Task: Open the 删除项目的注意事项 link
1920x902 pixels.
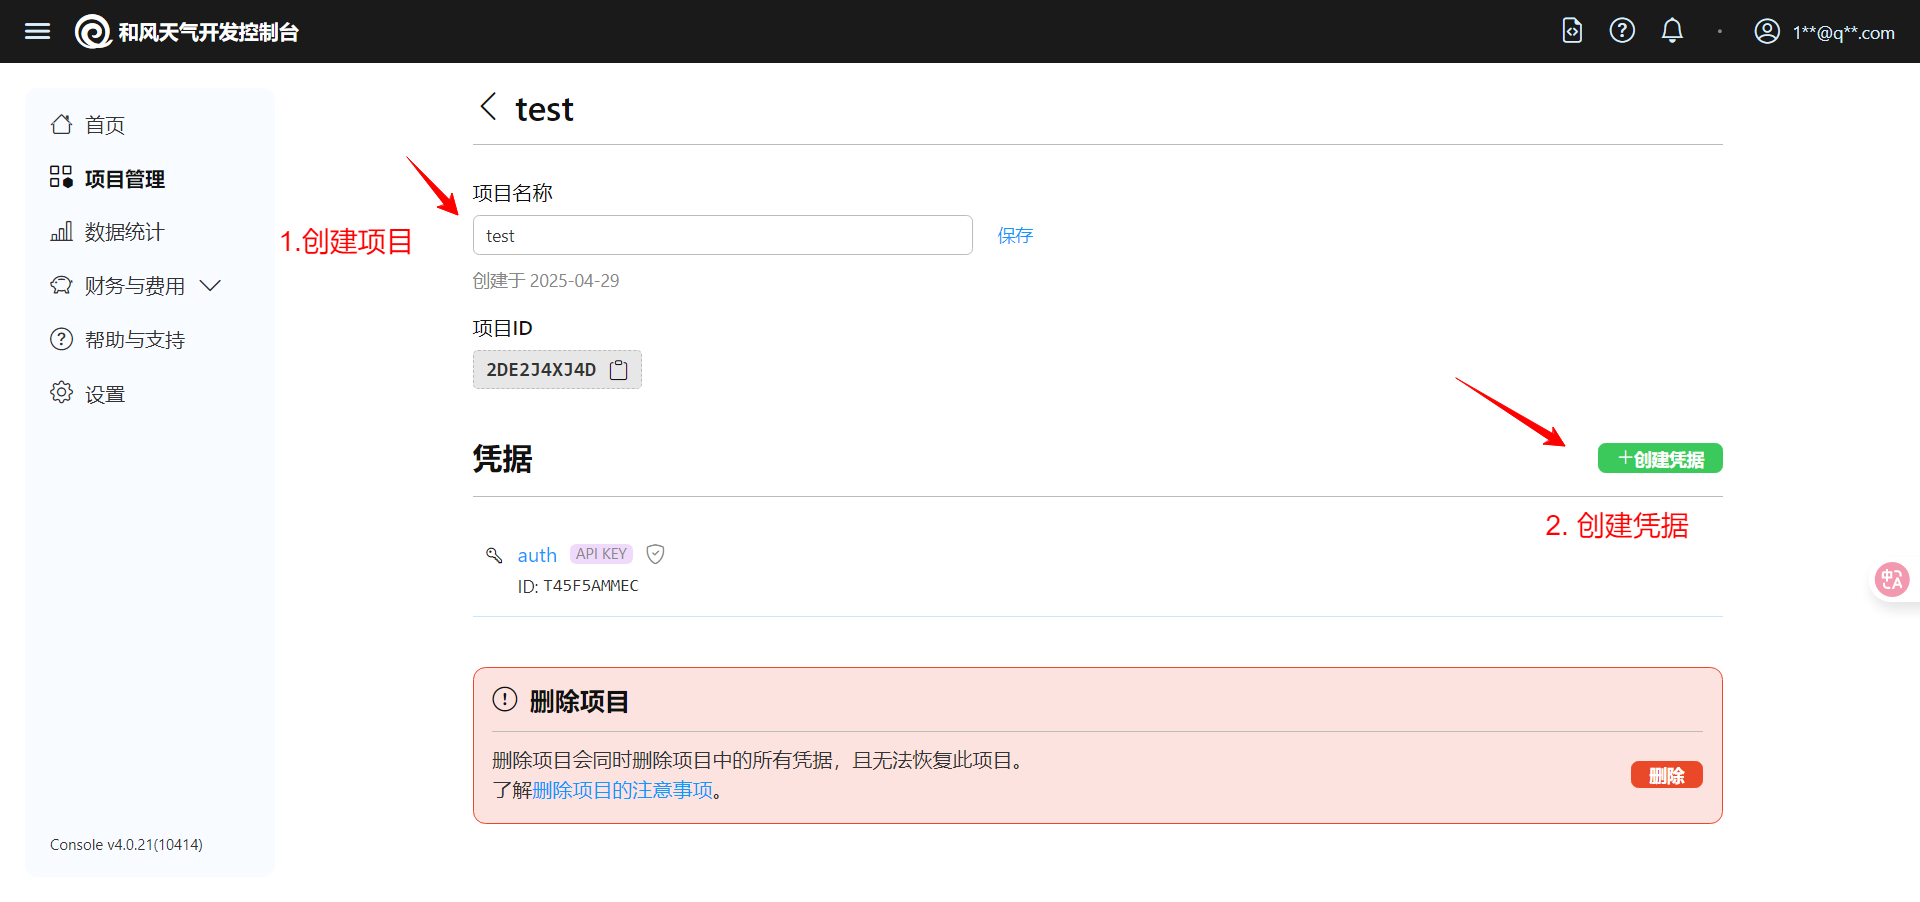Action: point(623,790)
